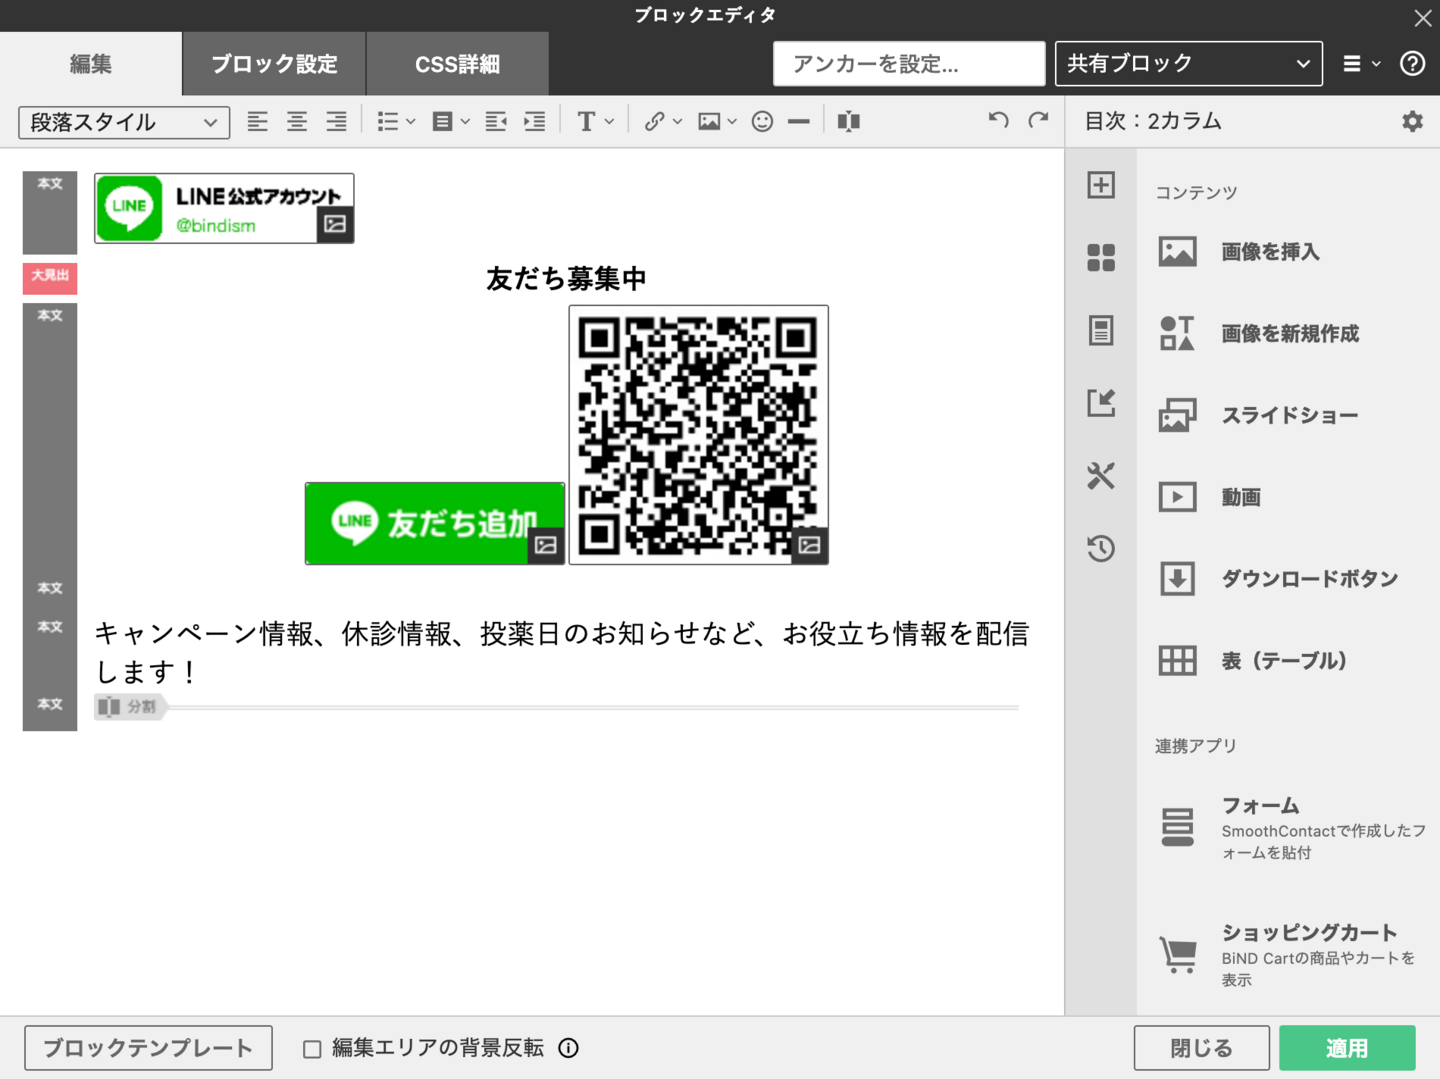Image resolution: width=1440 pixels, height=1079 pixels.
Task: Switch to the ブロック設定 tab
Action: tap(274, 64)
